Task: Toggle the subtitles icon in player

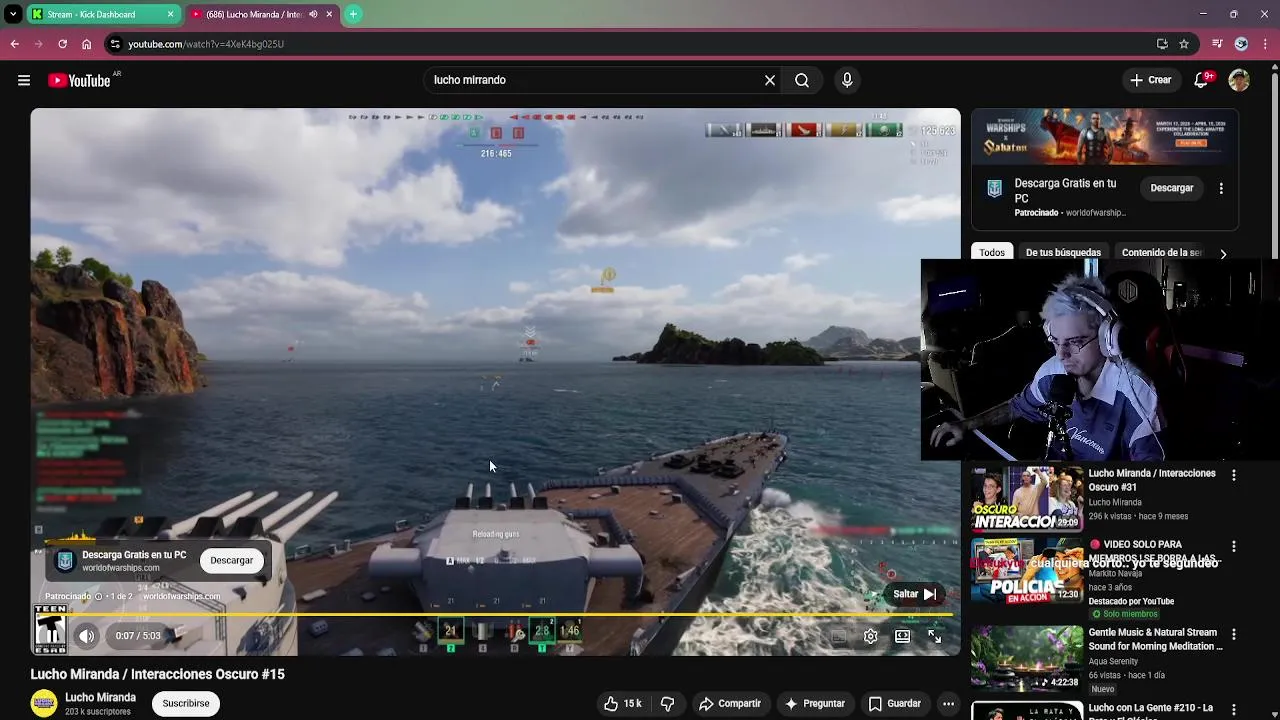Action: click(x=839, y=636)
